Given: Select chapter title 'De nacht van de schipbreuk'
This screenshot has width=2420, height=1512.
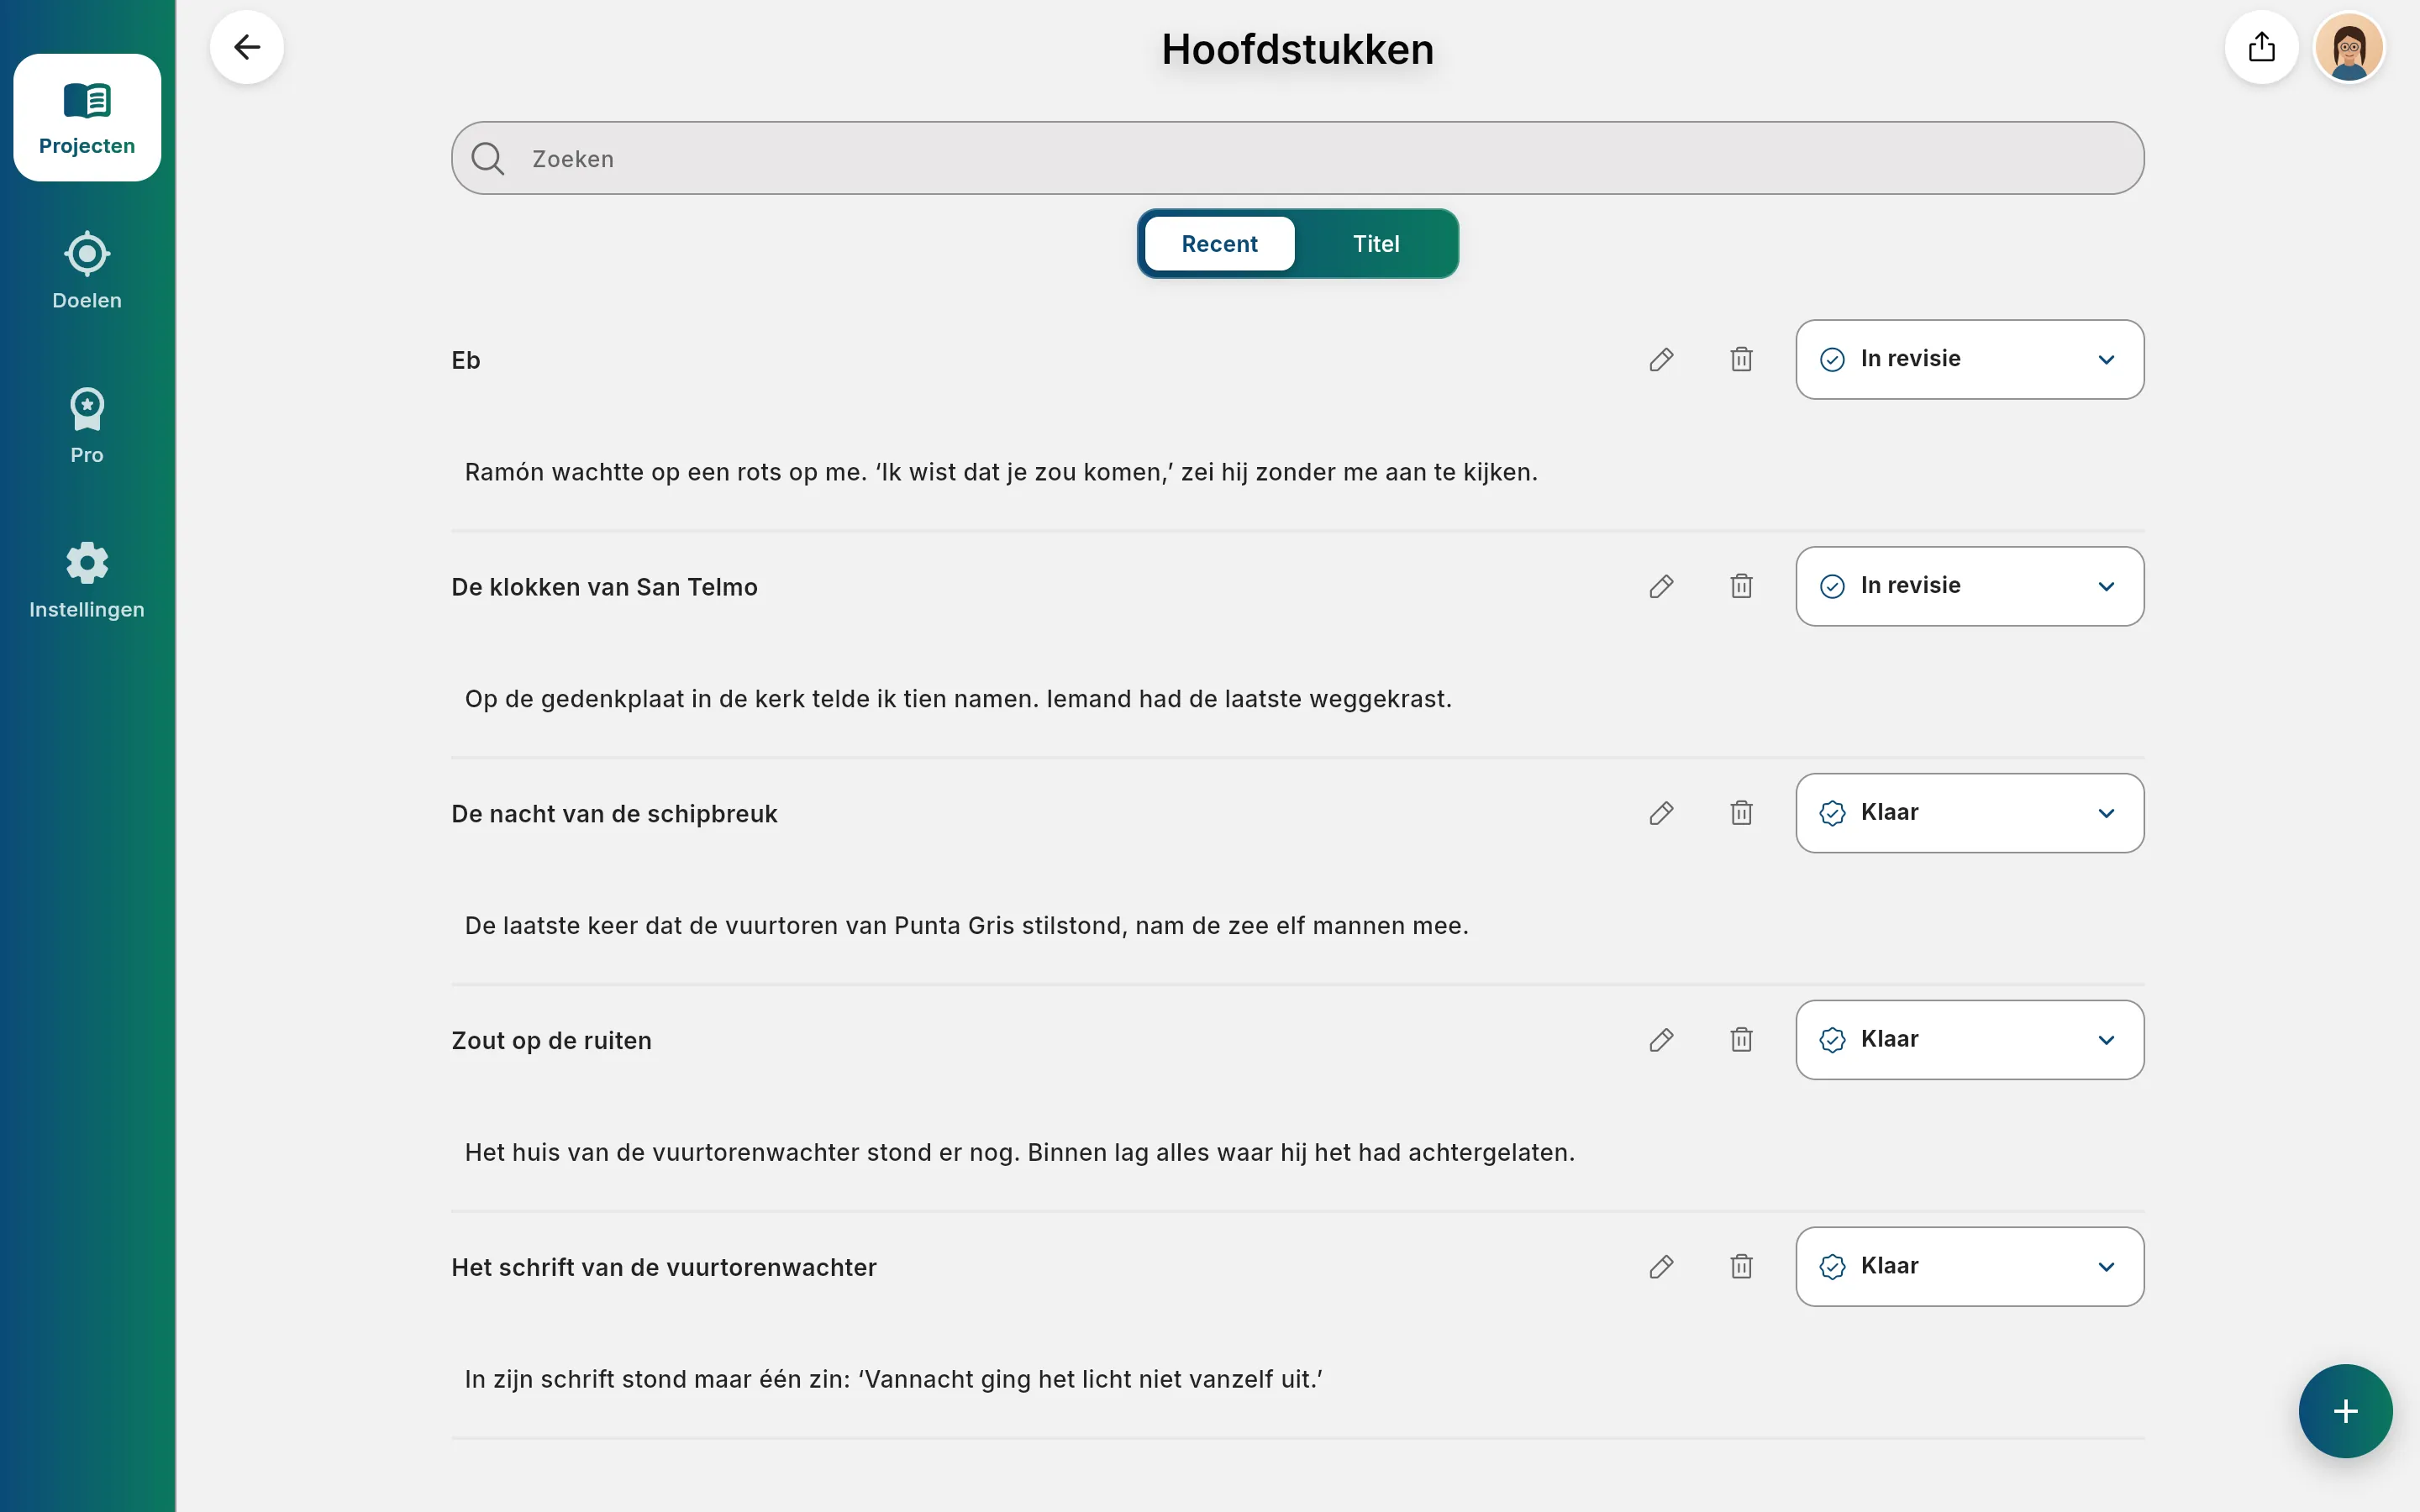Looking at the screenshot, I should pos(614,814).
